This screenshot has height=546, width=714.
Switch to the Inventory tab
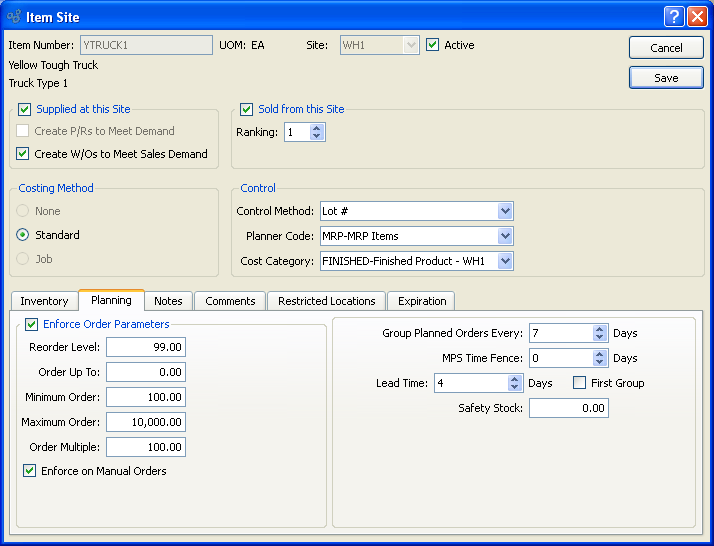pyautogui.click(x=45, y=301)
